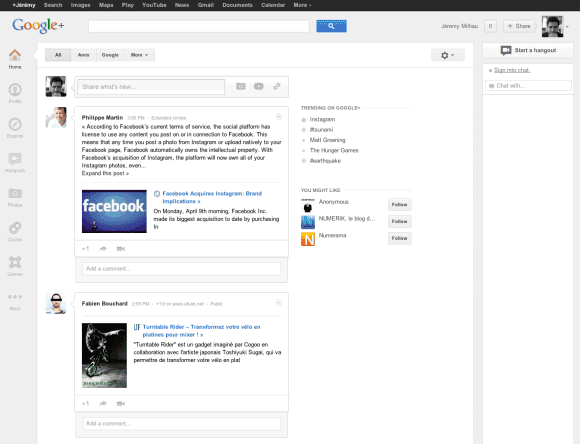
Task: Open account menu arrow beside avatar
Action: pos(567,27)
